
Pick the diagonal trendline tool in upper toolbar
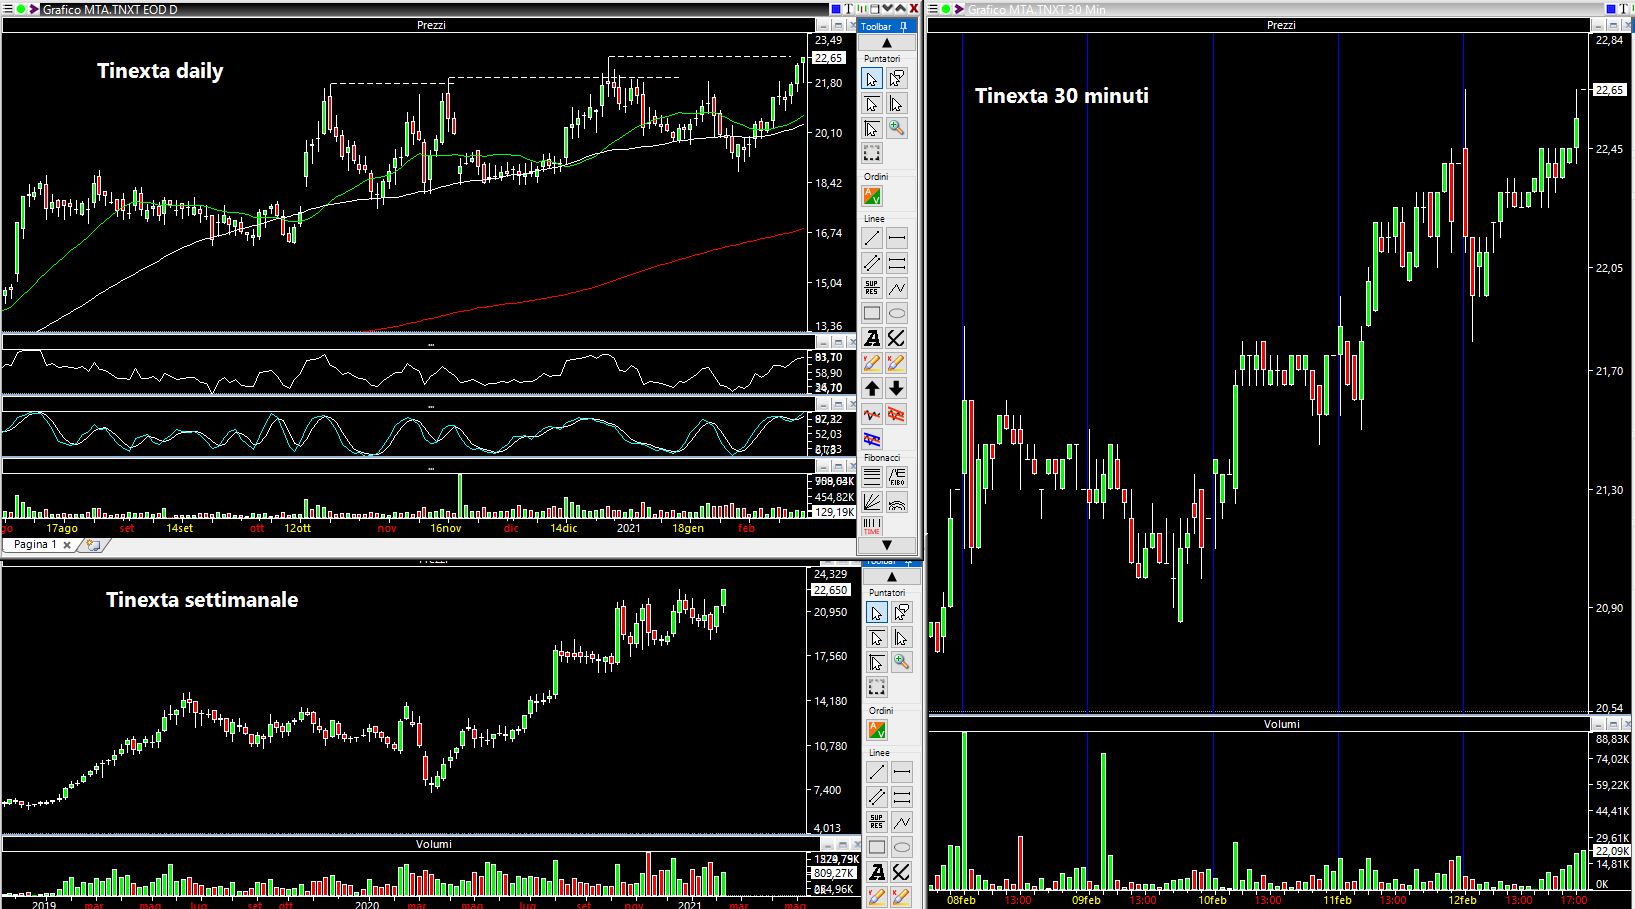click(x=872, y=238)
